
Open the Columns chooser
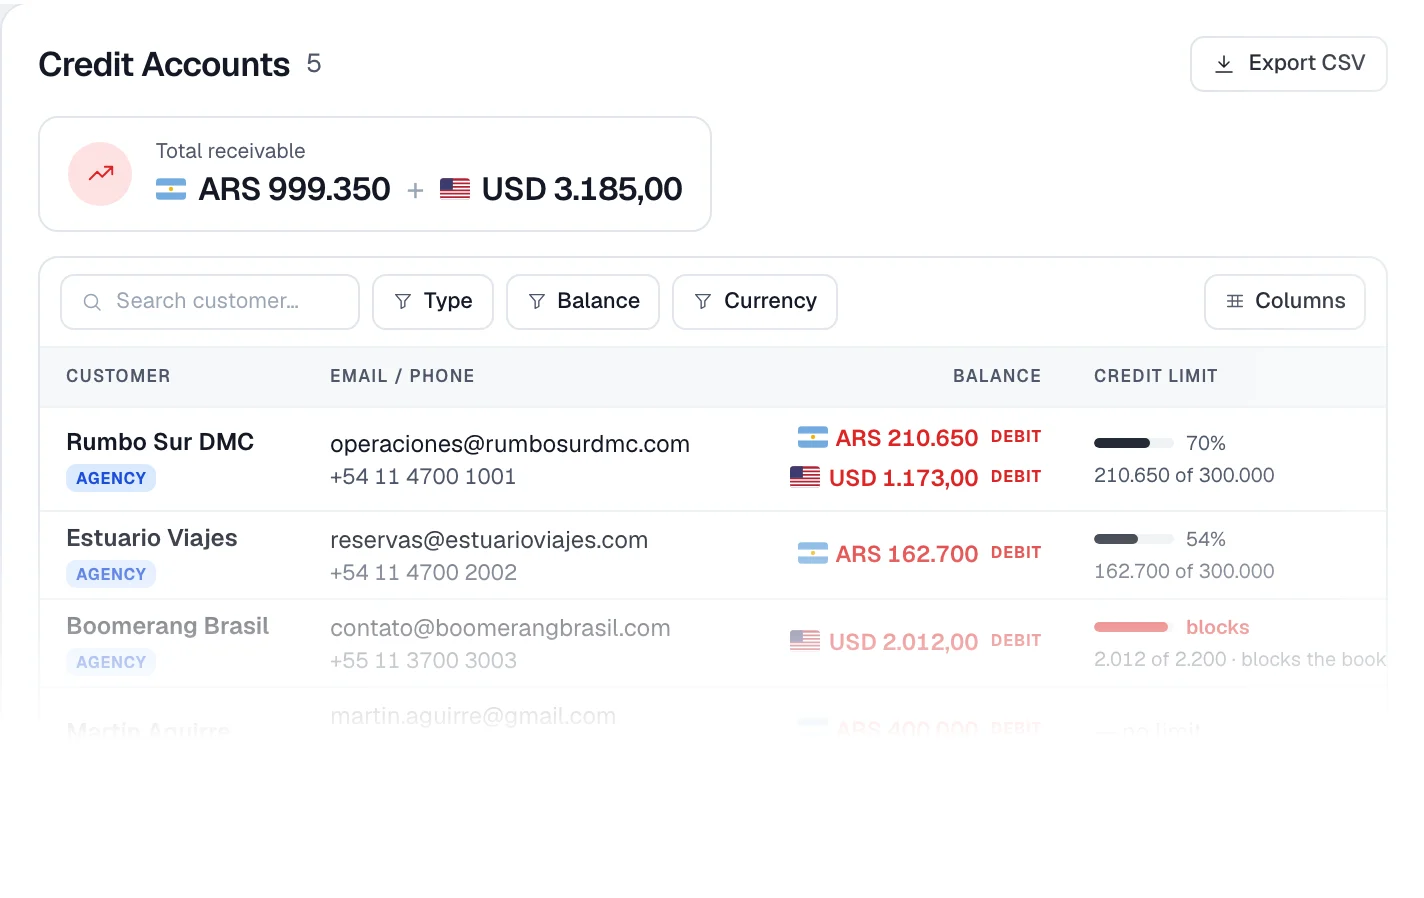pos(1285,302)
